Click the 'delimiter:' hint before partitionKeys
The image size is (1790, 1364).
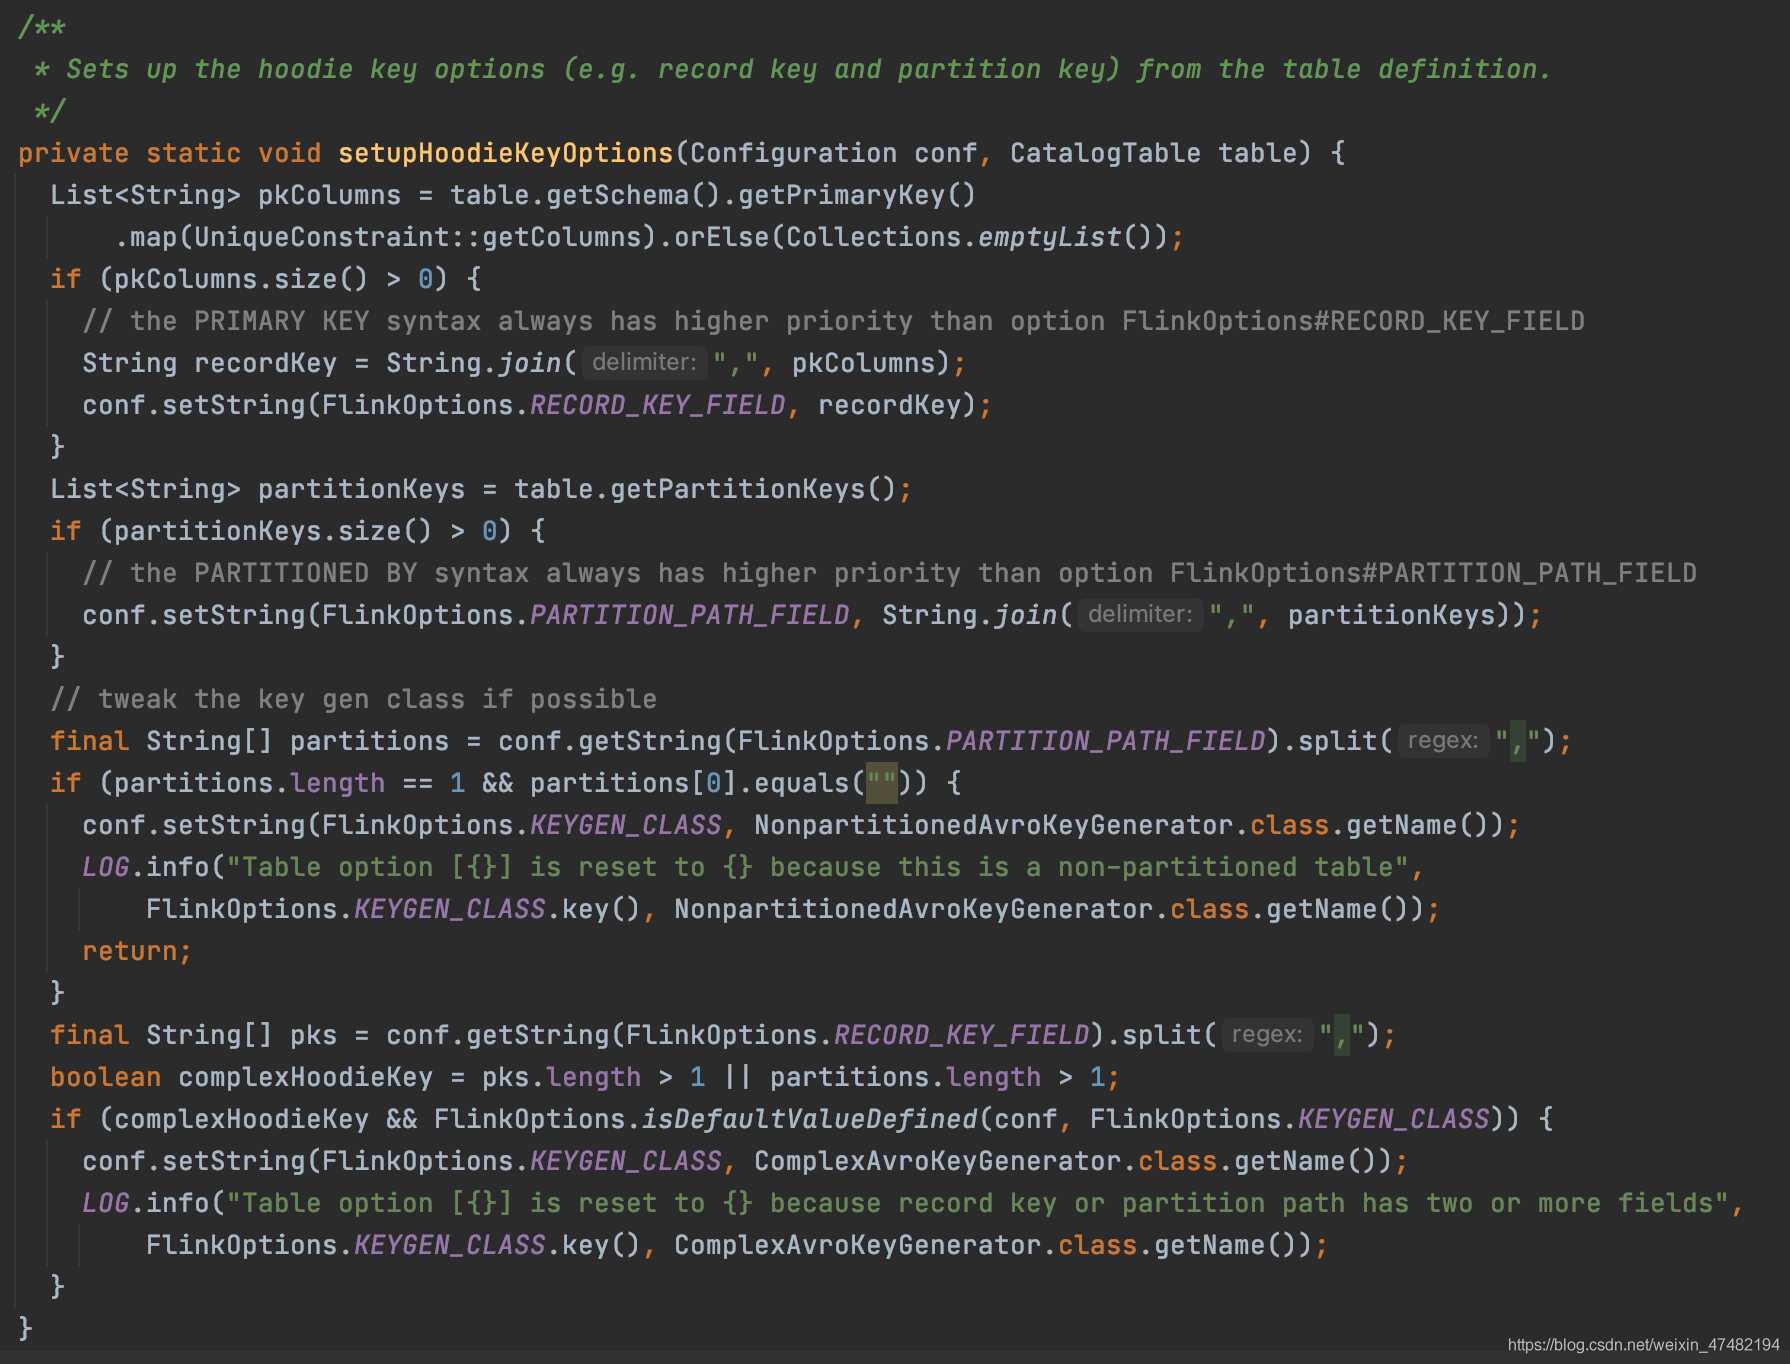pos(1140,614)
